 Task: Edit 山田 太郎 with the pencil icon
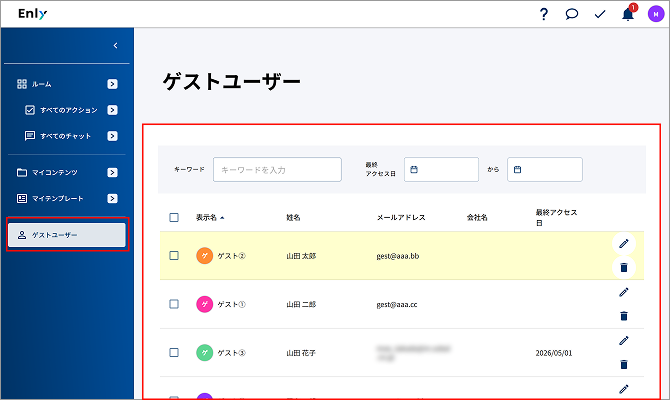[x=624, y=244]
